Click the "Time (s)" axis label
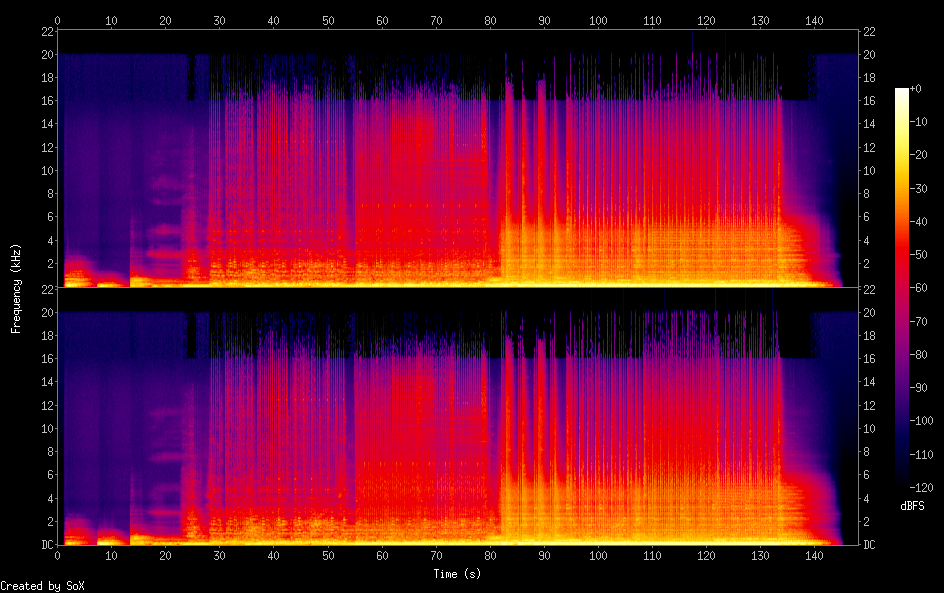 pyautogui.click(x=458, y=574)
